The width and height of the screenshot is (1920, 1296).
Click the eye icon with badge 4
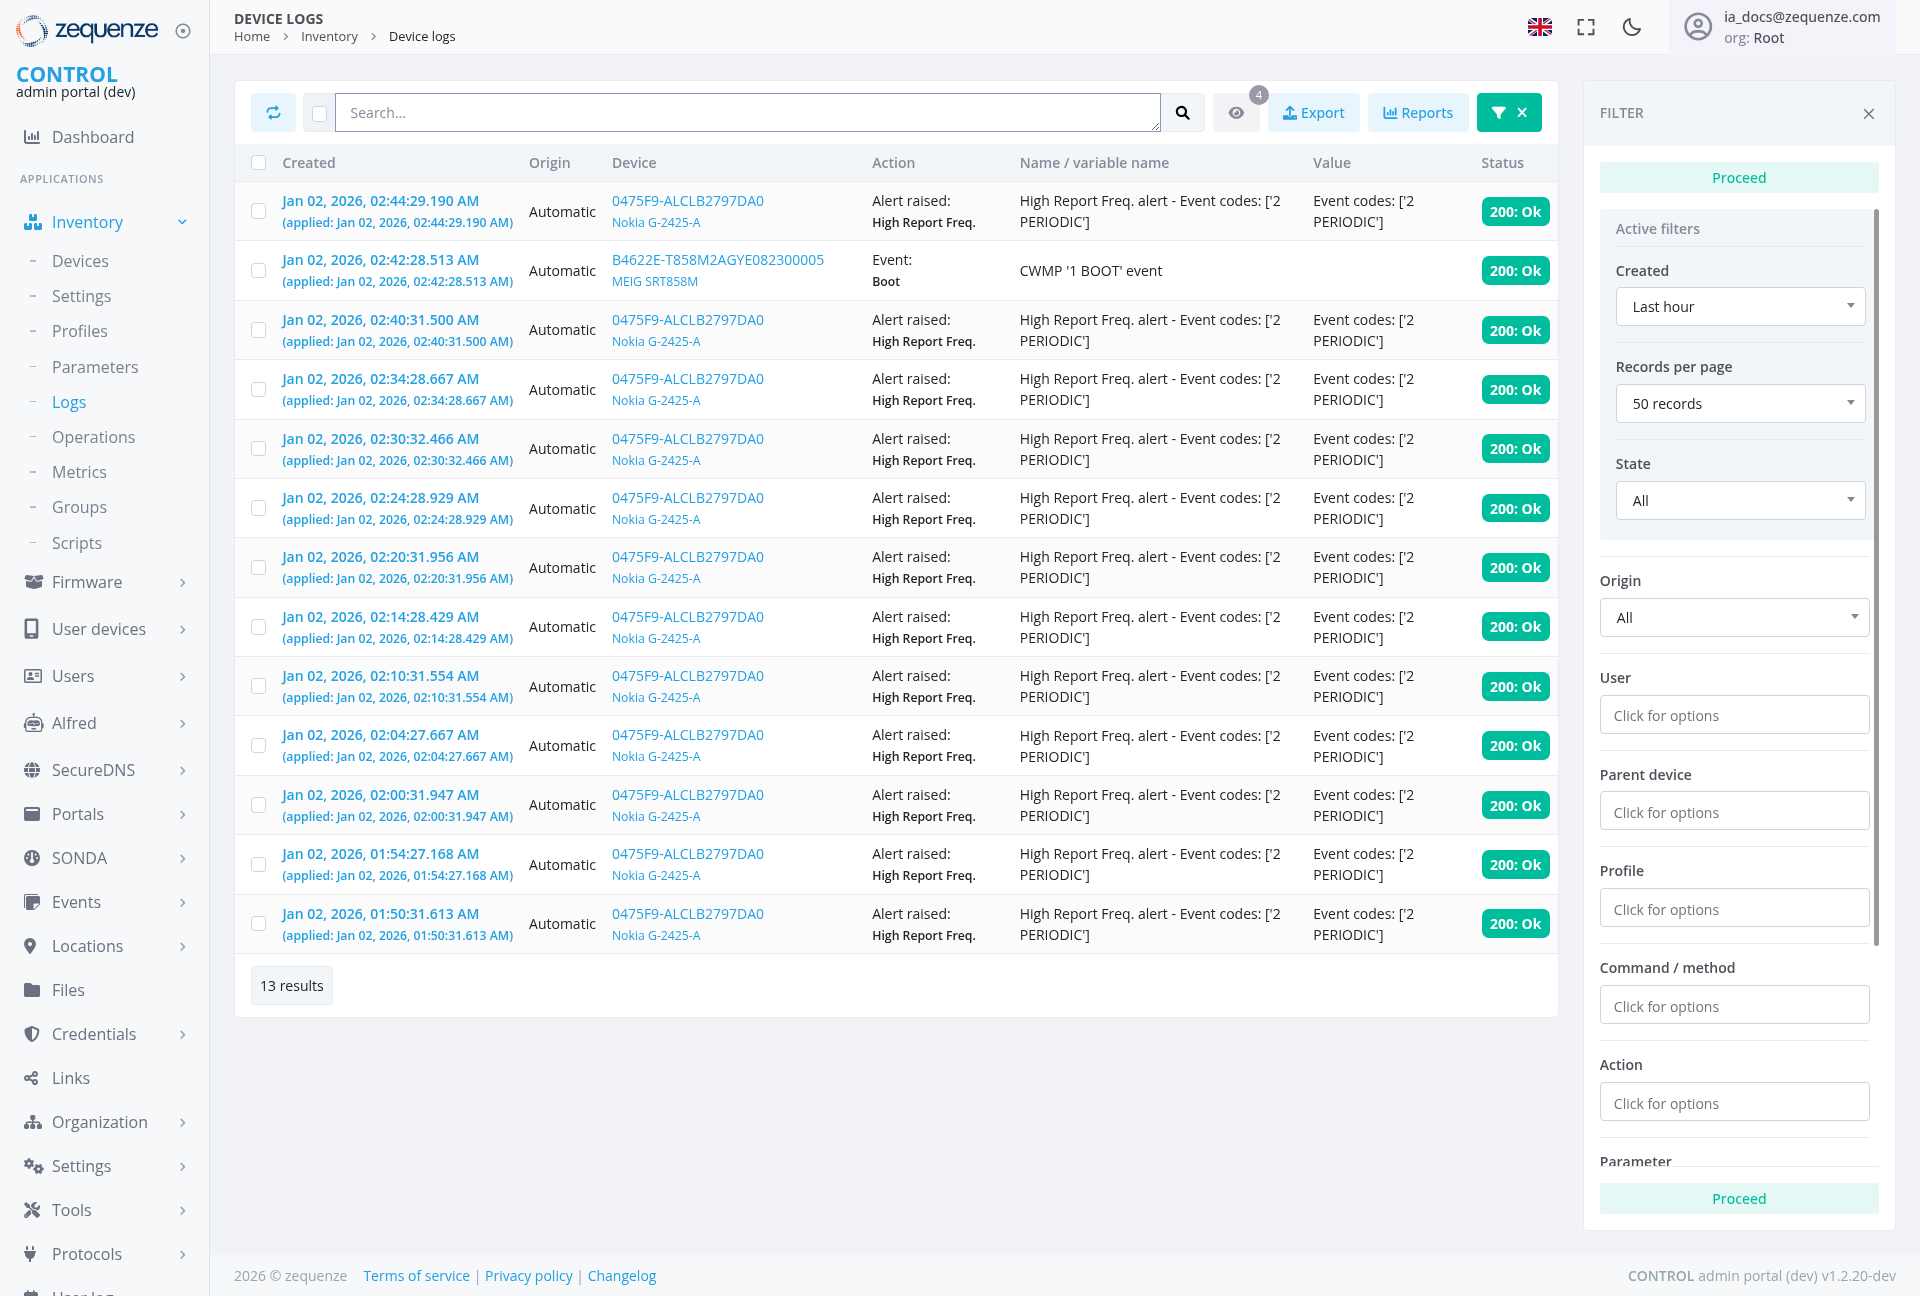pyautogui.click(x=1236, y=112)
